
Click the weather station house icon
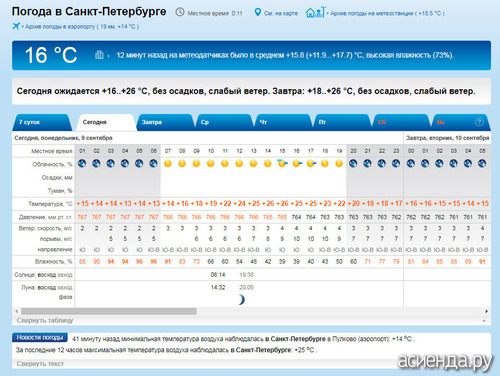(x=315, y=12)
